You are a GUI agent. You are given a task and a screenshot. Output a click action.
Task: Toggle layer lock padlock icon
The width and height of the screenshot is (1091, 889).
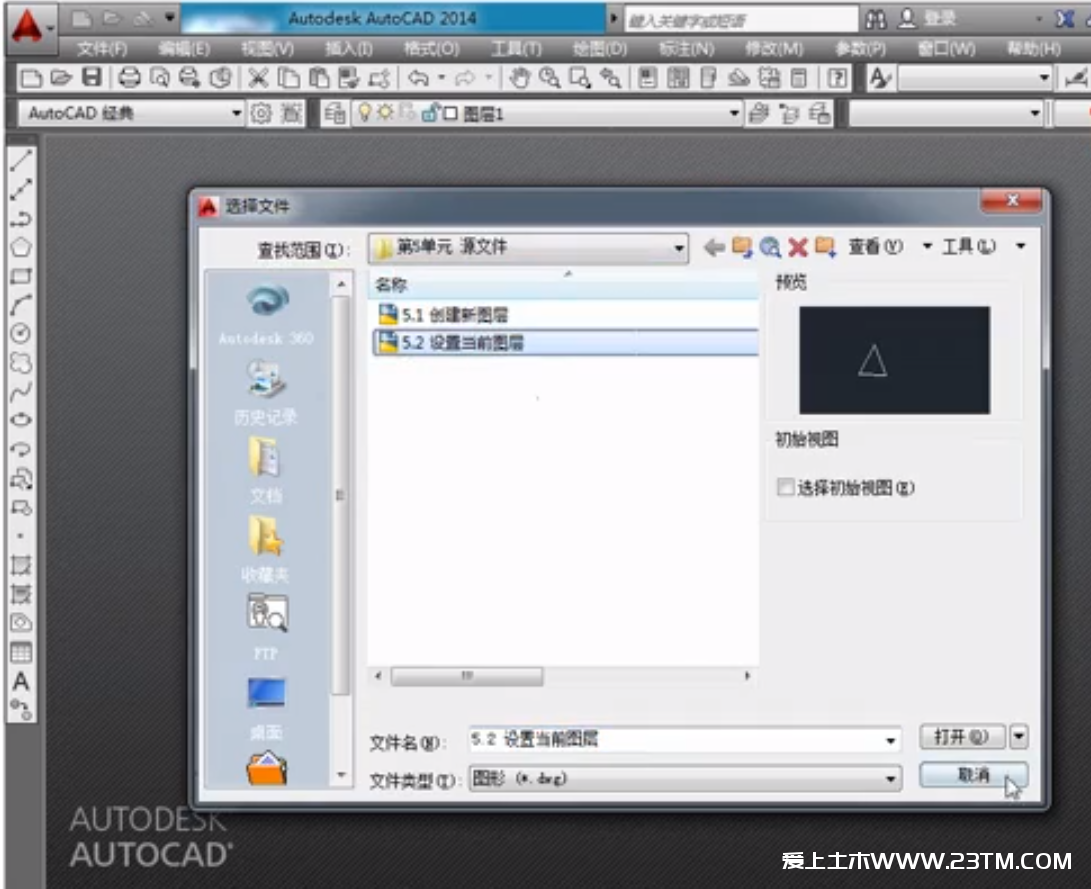(x=429, y=113)
